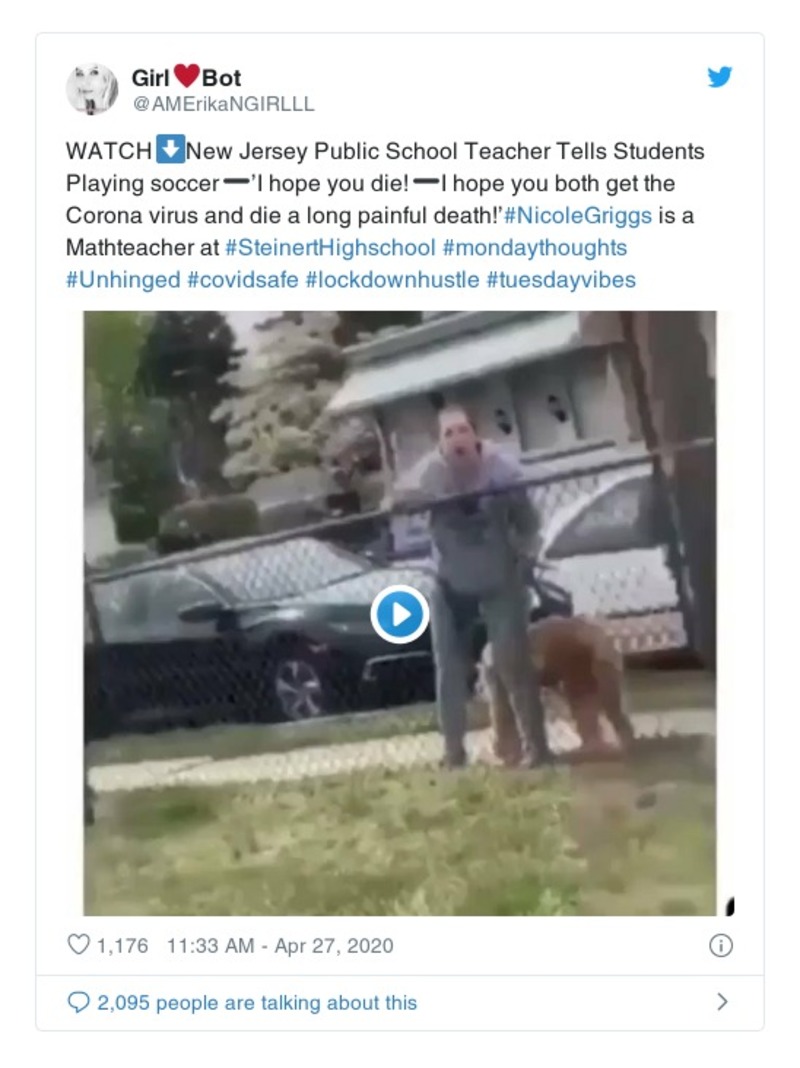View 2,095 people are talking about this
Image resolution: width=800 pixels, height=1068 pixels.
(x=257, y=1003)
